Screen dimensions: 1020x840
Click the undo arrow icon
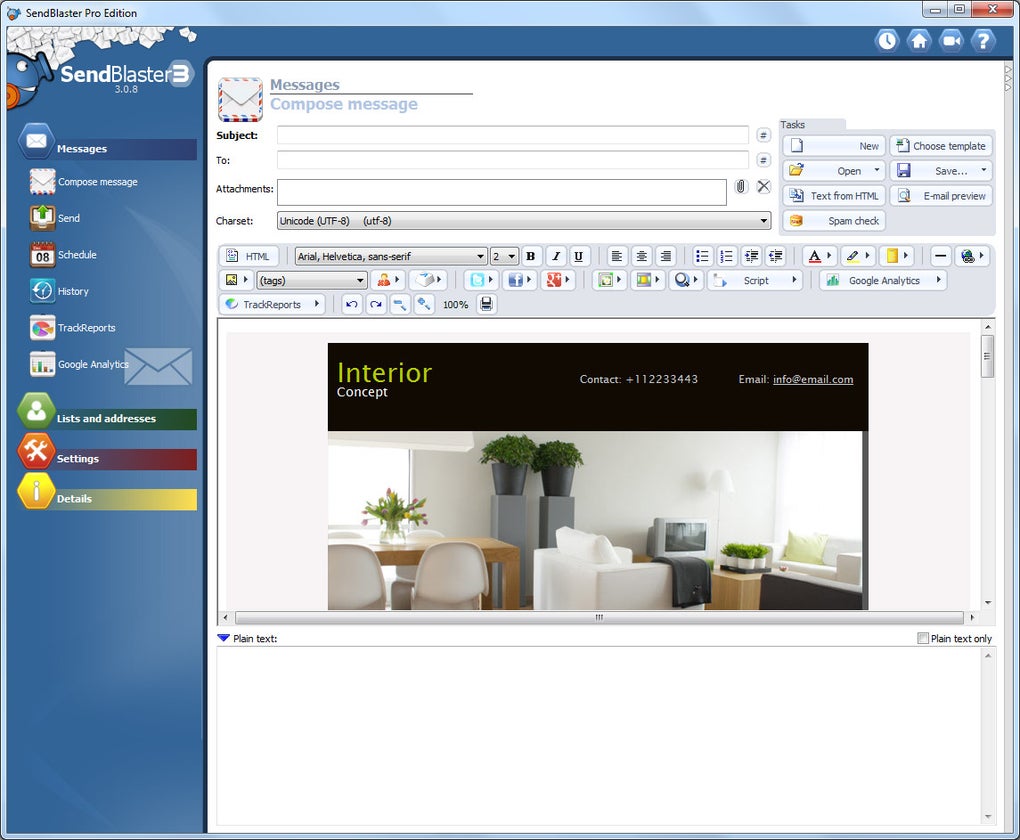point(352,305)
